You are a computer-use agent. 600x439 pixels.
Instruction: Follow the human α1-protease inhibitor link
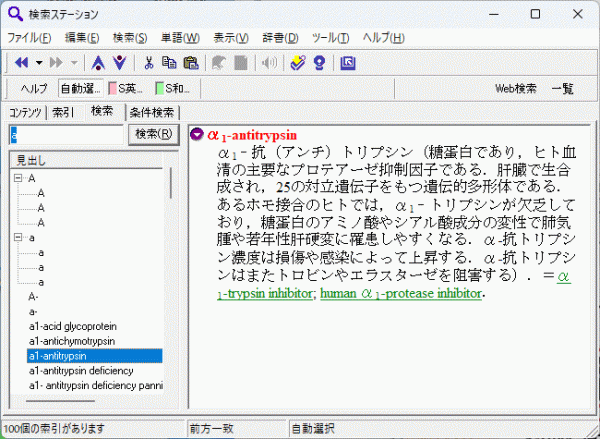(x=401, y=294)
